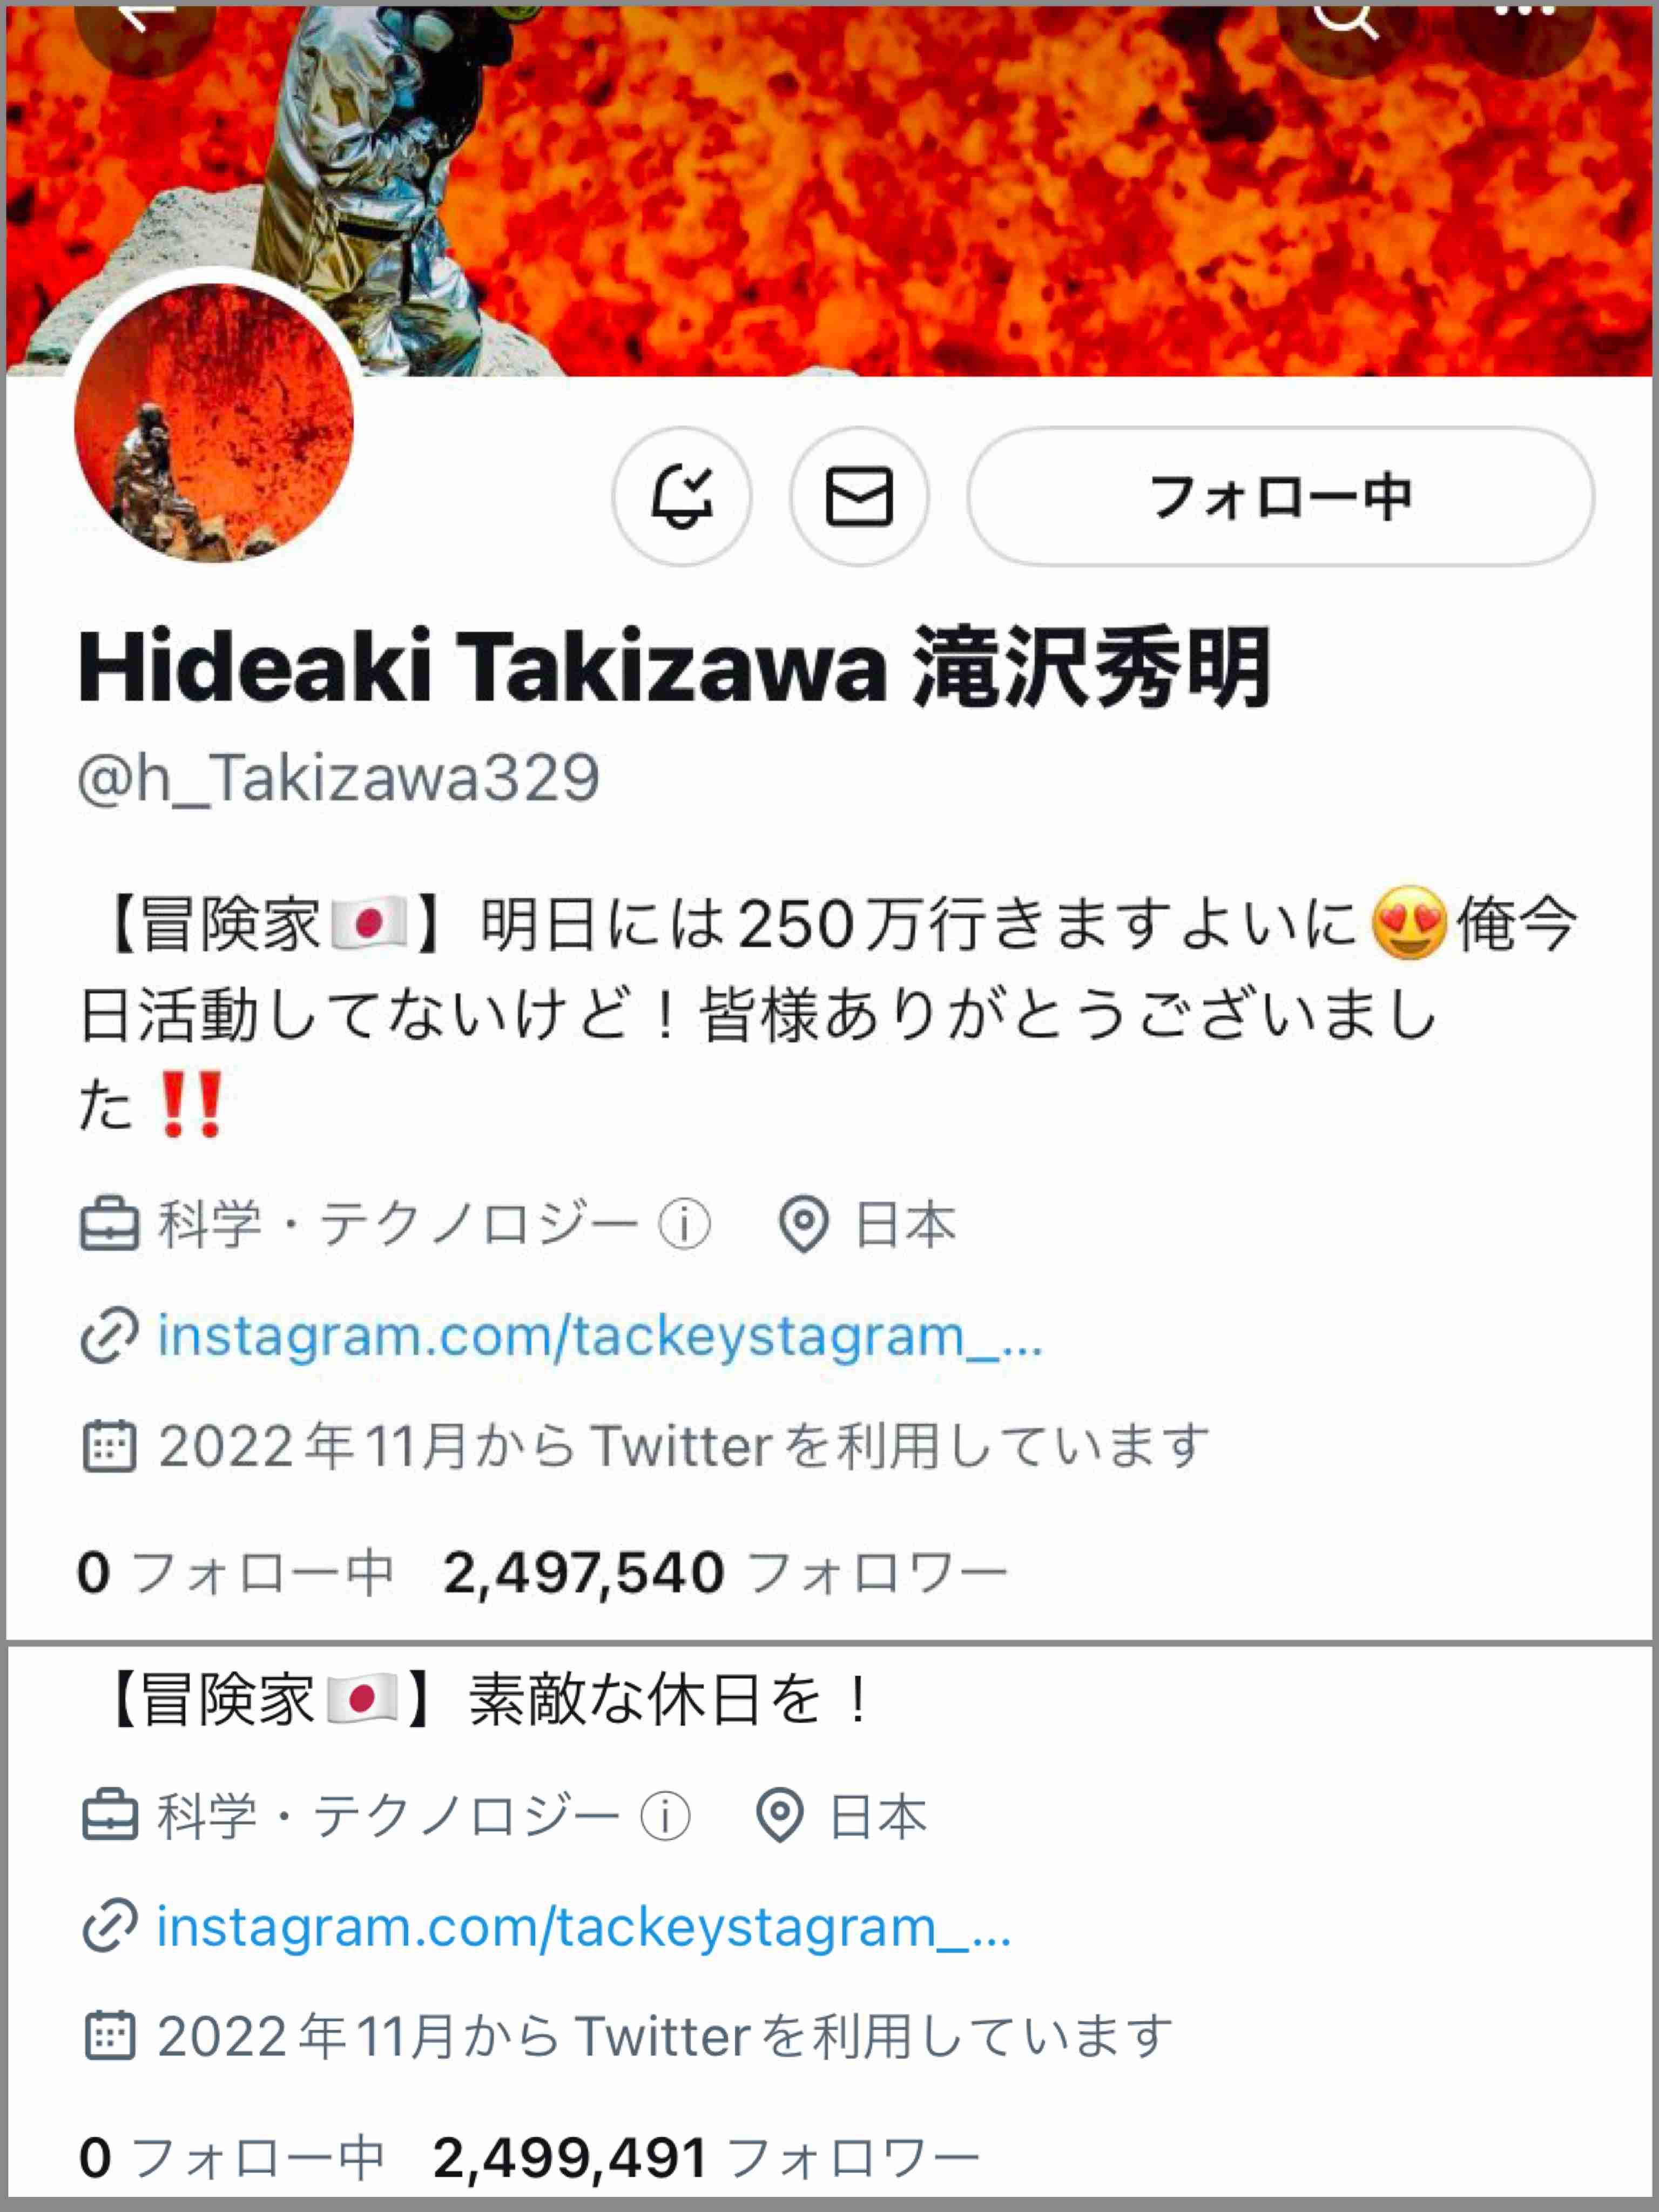Open the 0 フォロー中 following list
Image resolution: width=1659 pixels, height=2212 pixels.
236,1572
